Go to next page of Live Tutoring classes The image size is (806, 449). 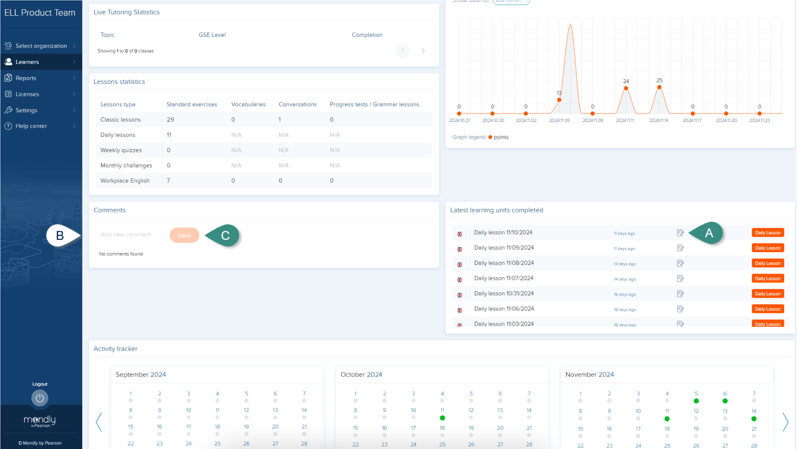423,51
